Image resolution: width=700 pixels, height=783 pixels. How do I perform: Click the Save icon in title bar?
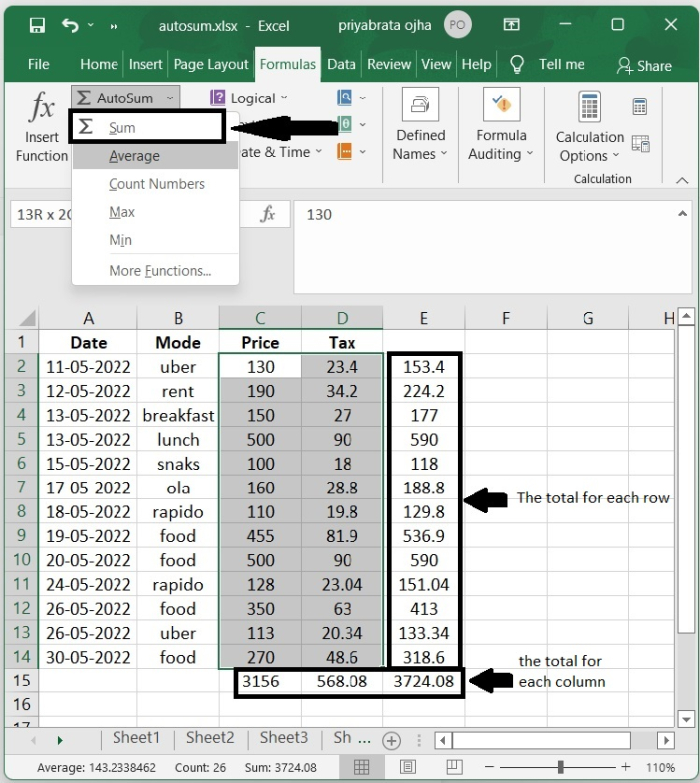click(x=37, y=25)
